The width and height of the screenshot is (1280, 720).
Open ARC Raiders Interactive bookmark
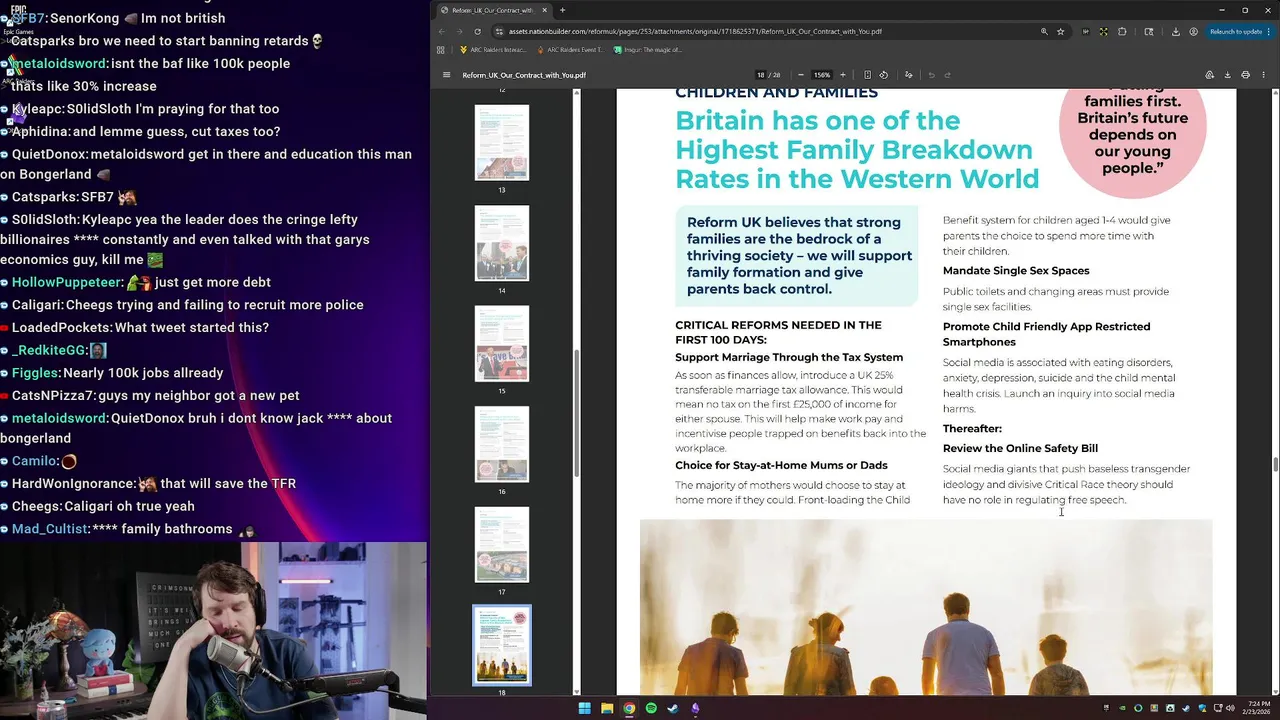(x=493, y=49)
